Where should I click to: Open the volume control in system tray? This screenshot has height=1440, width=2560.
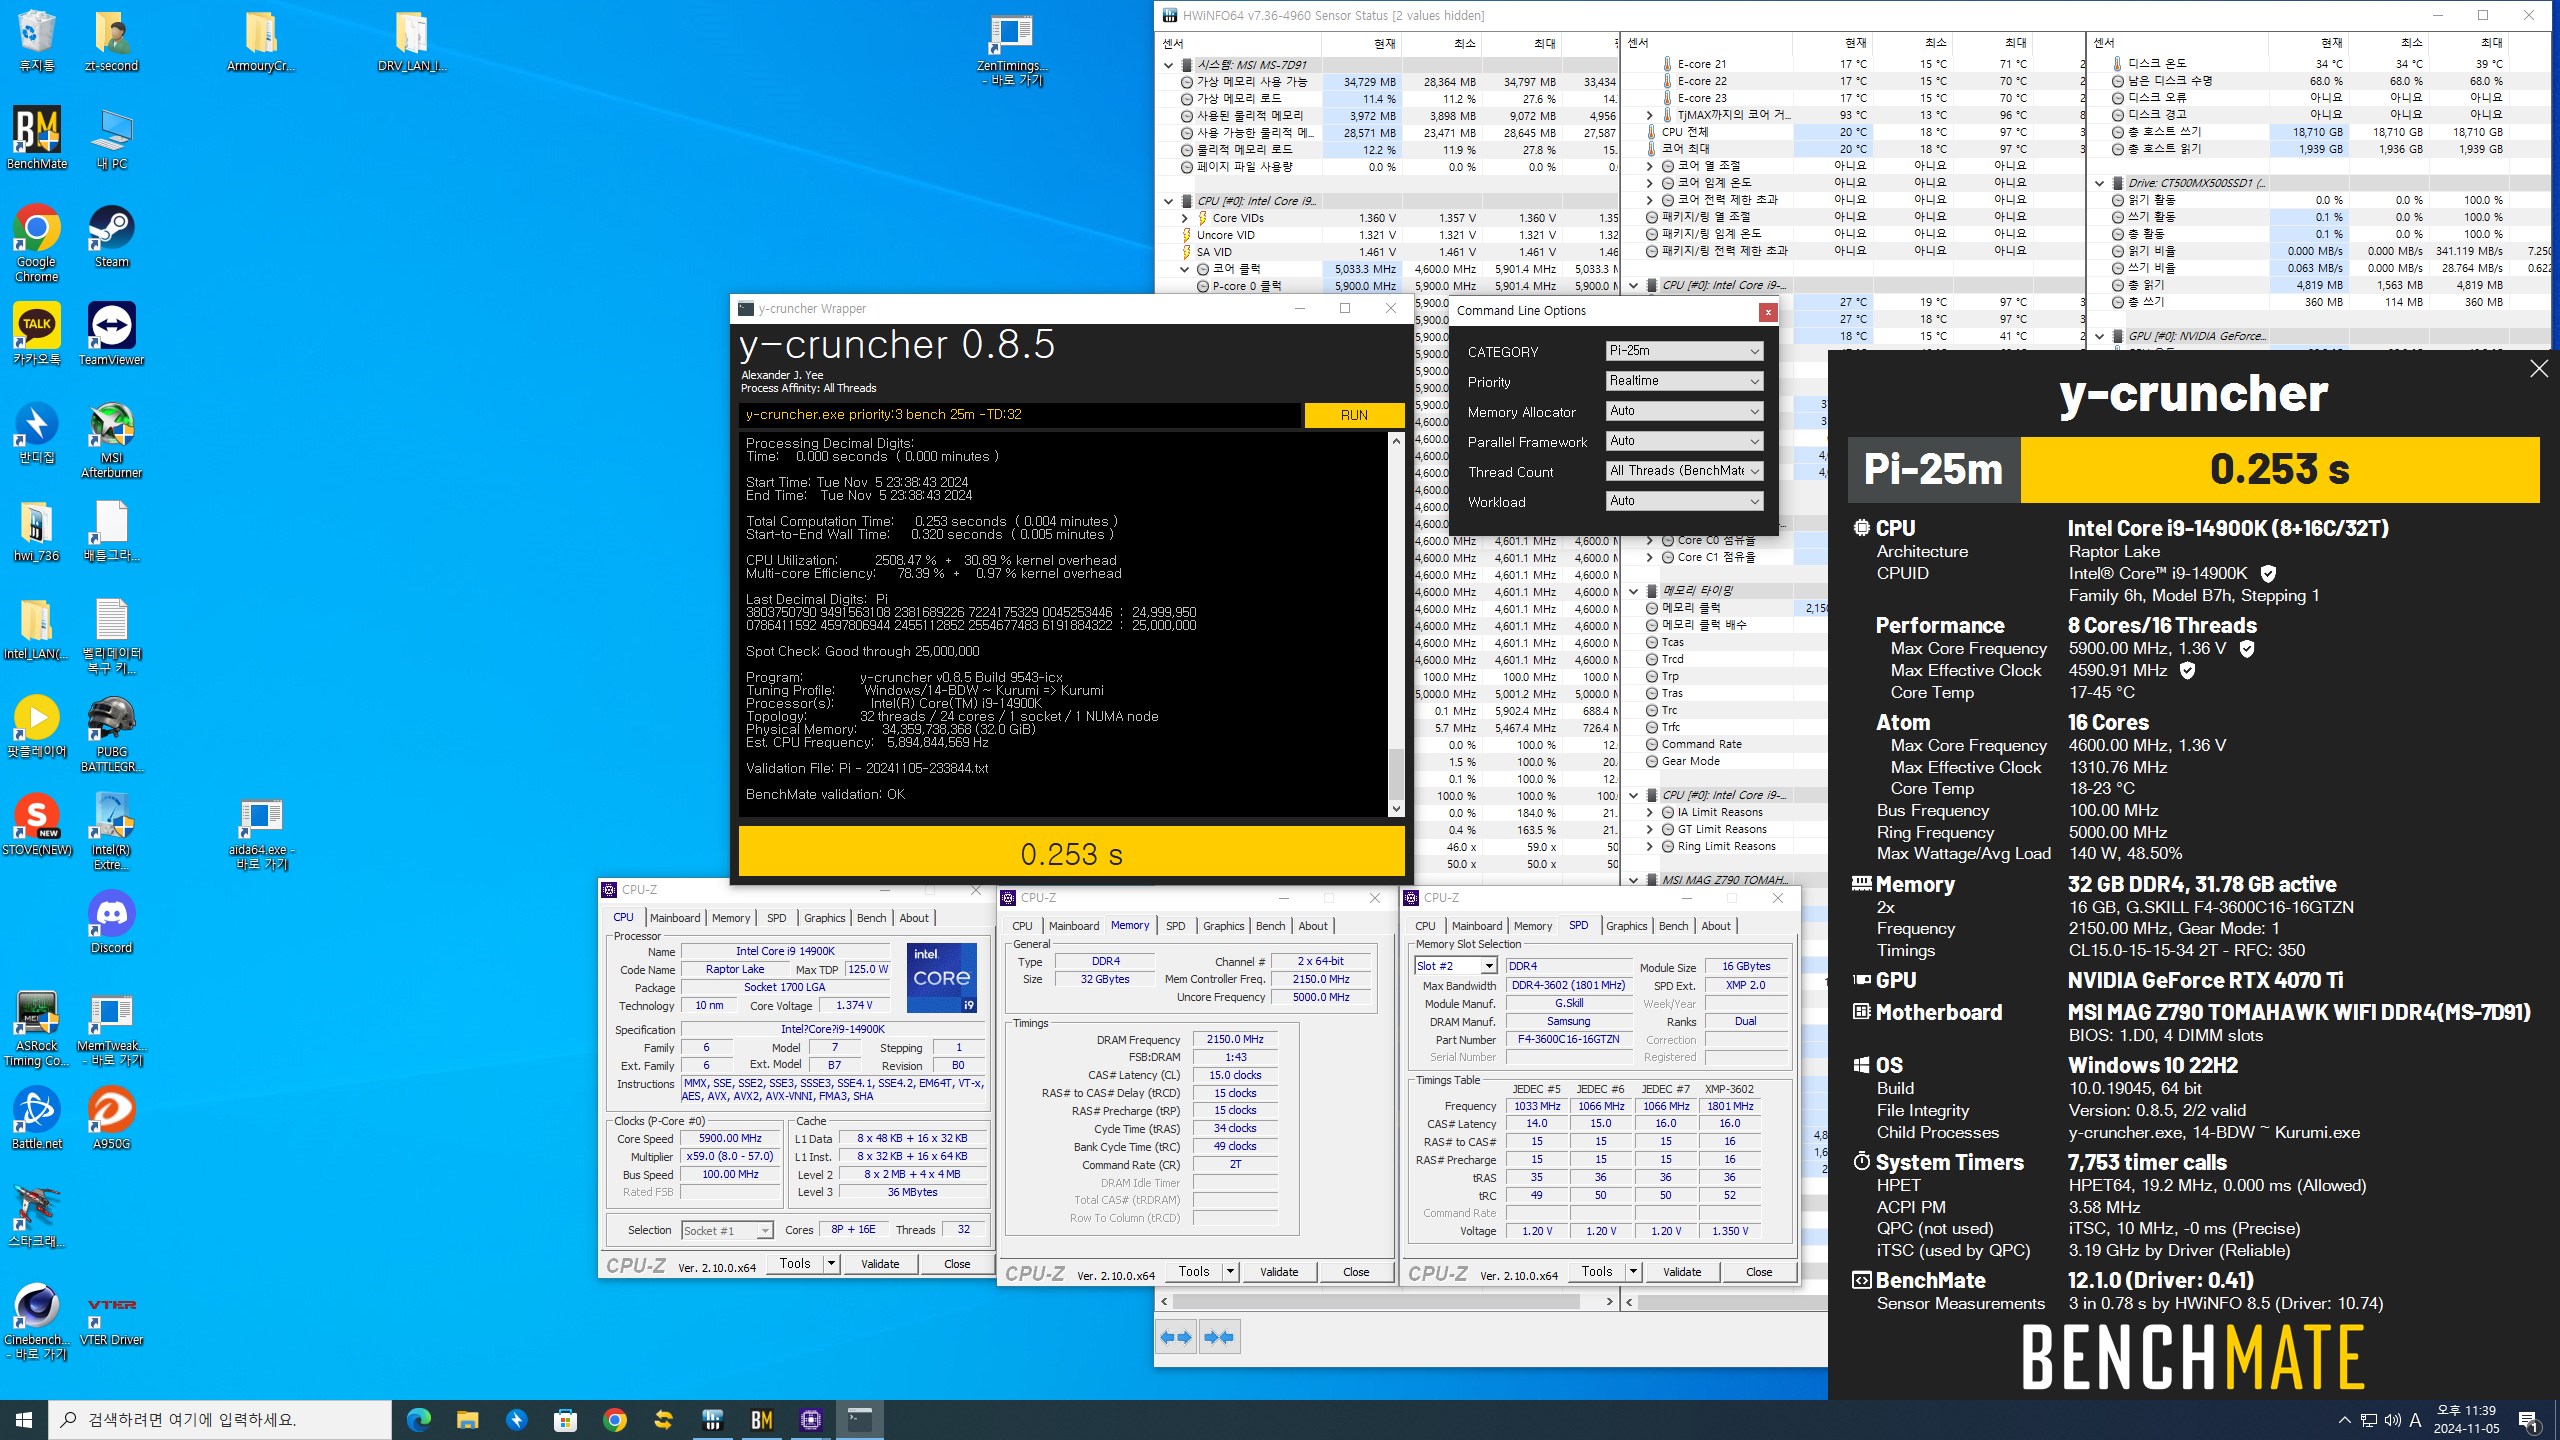(2392, 1420)
